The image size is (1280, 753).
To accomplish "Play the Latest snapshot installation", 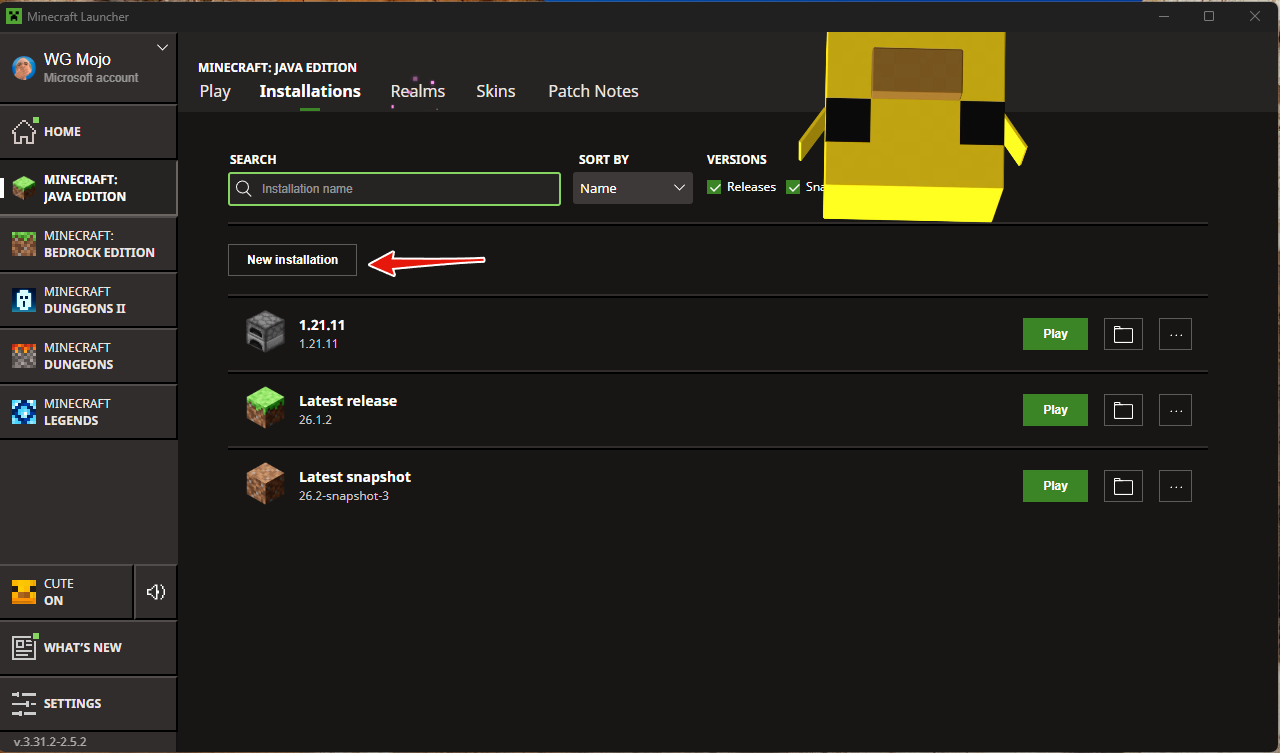I will [x=1055, y=486].
